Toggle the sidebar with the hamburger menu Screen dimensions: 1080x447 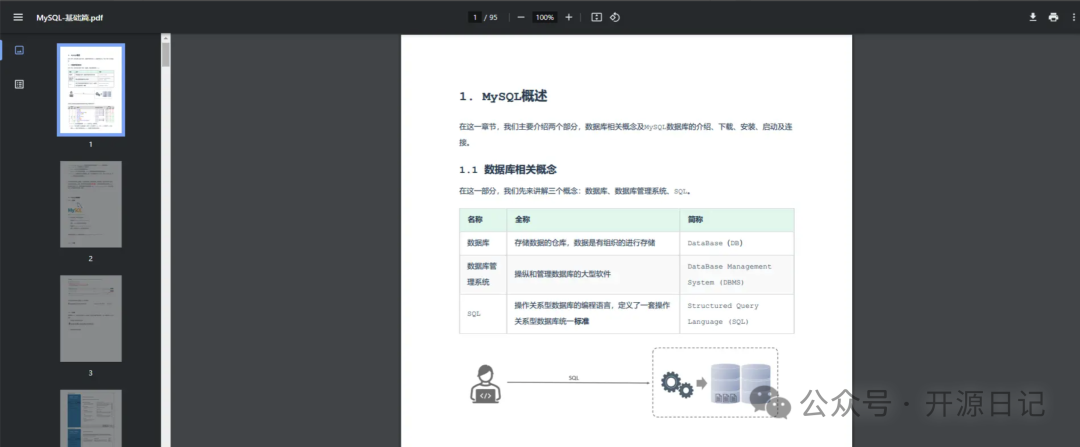click(17, 17)
